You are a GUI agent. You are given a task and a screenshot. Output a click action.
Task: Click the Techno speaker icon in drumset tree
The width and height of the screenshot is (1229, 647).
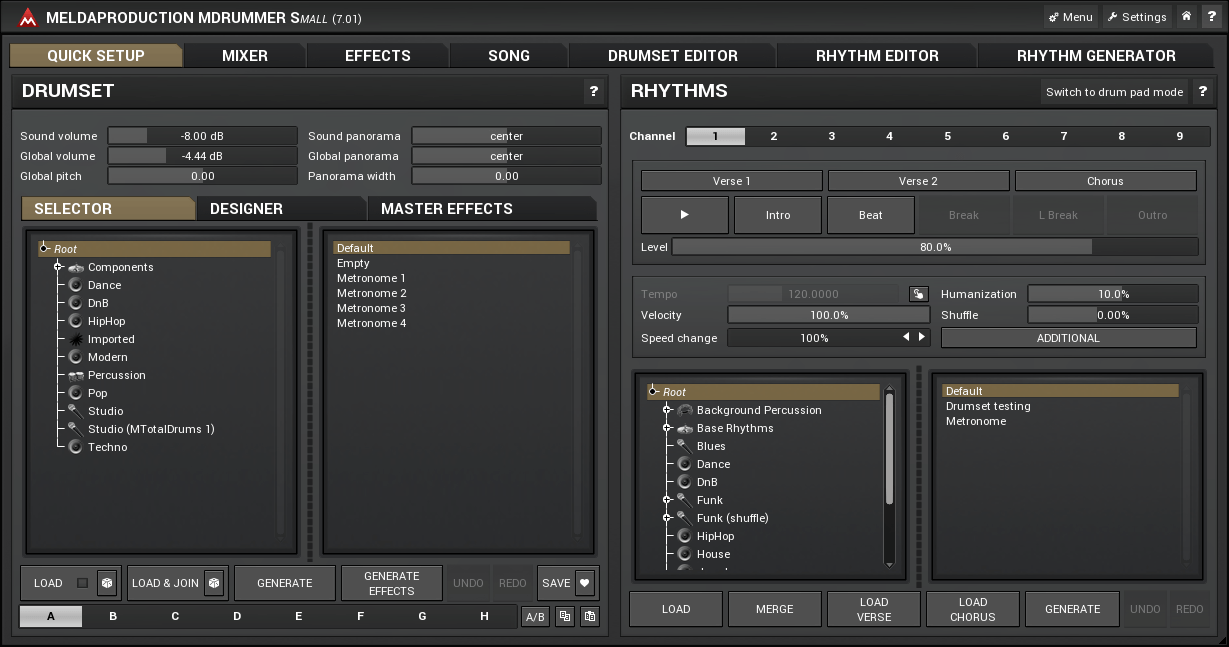pos(76,447)
